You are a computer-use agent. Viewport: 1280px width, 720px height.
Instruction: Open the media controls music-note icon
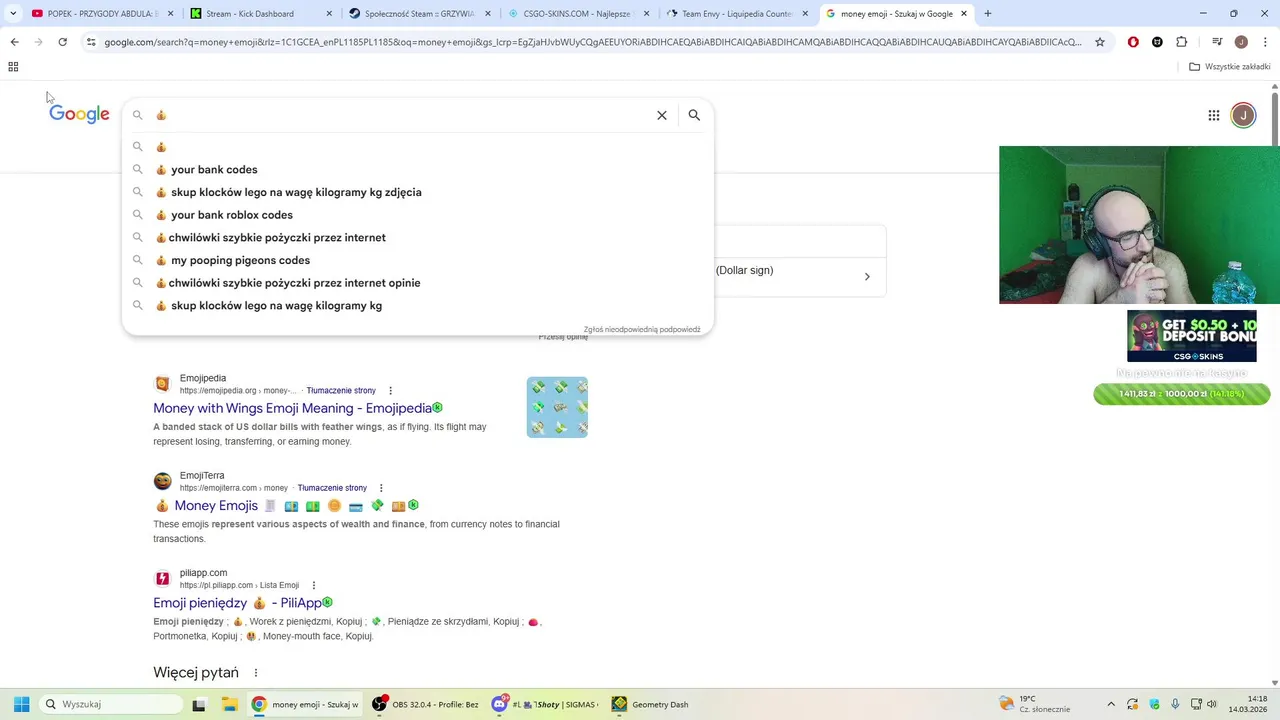(1217, 42)
